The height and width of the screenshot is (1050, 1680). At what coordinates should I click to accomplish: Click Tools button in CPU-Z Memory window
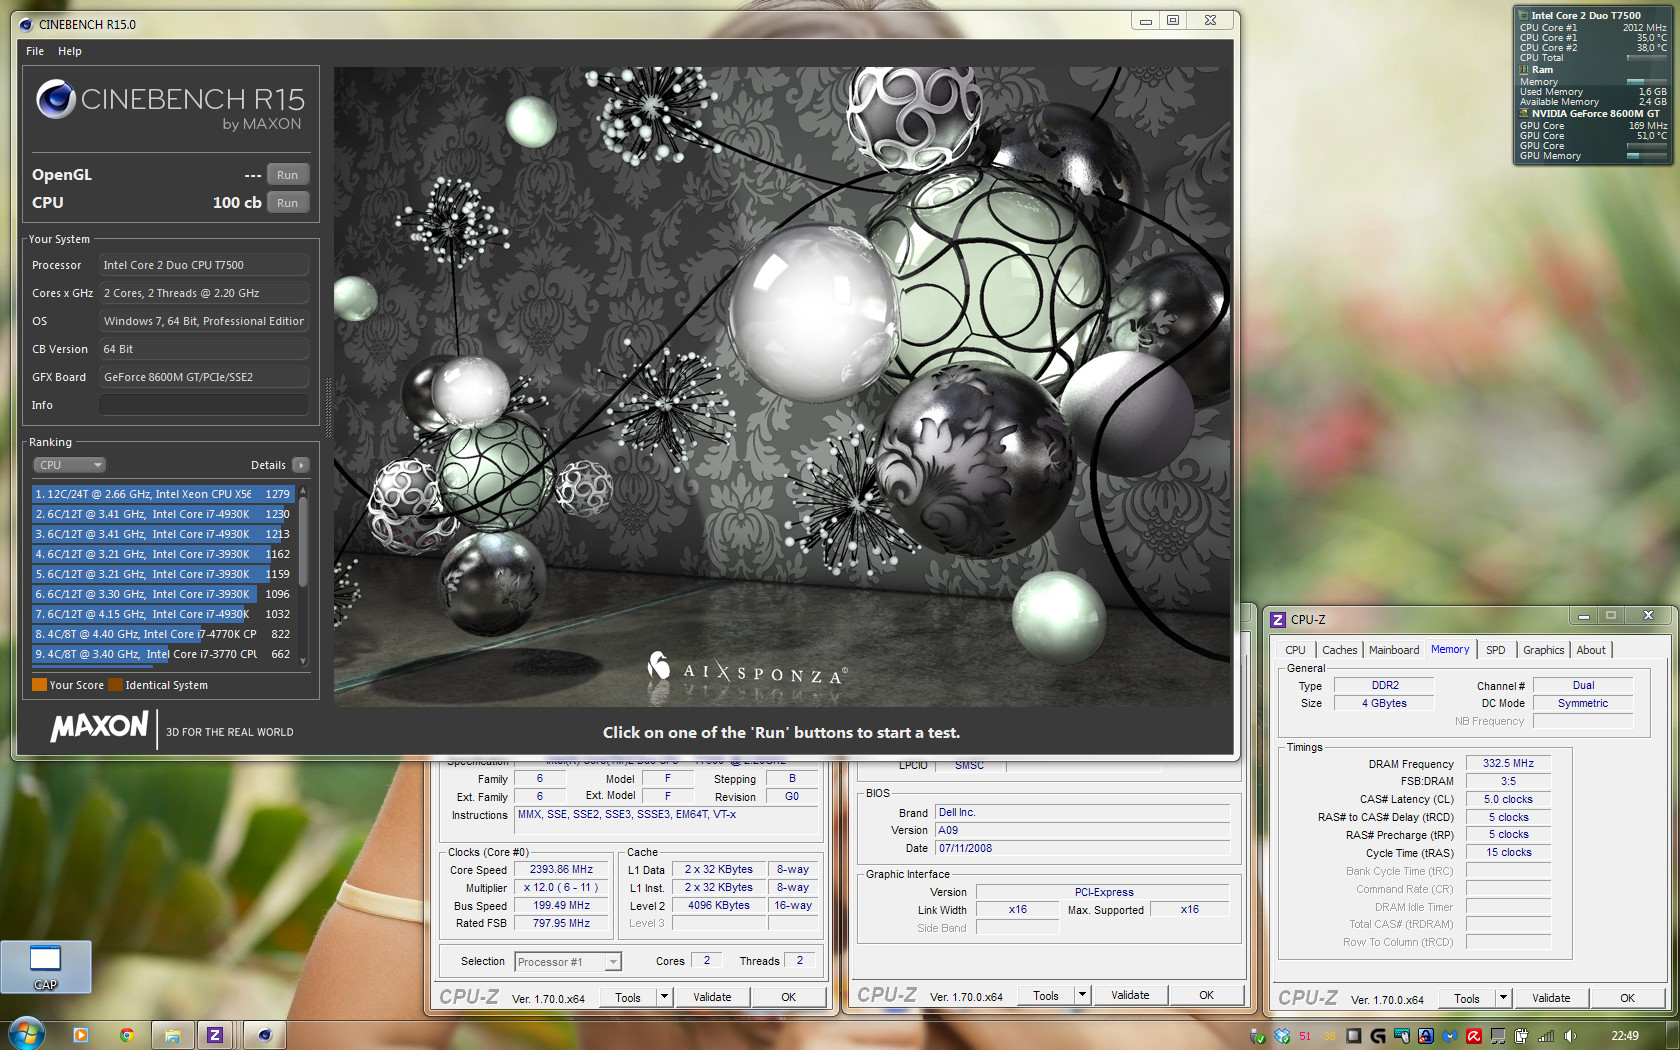pyautogui.click(x=1467, y=998)
